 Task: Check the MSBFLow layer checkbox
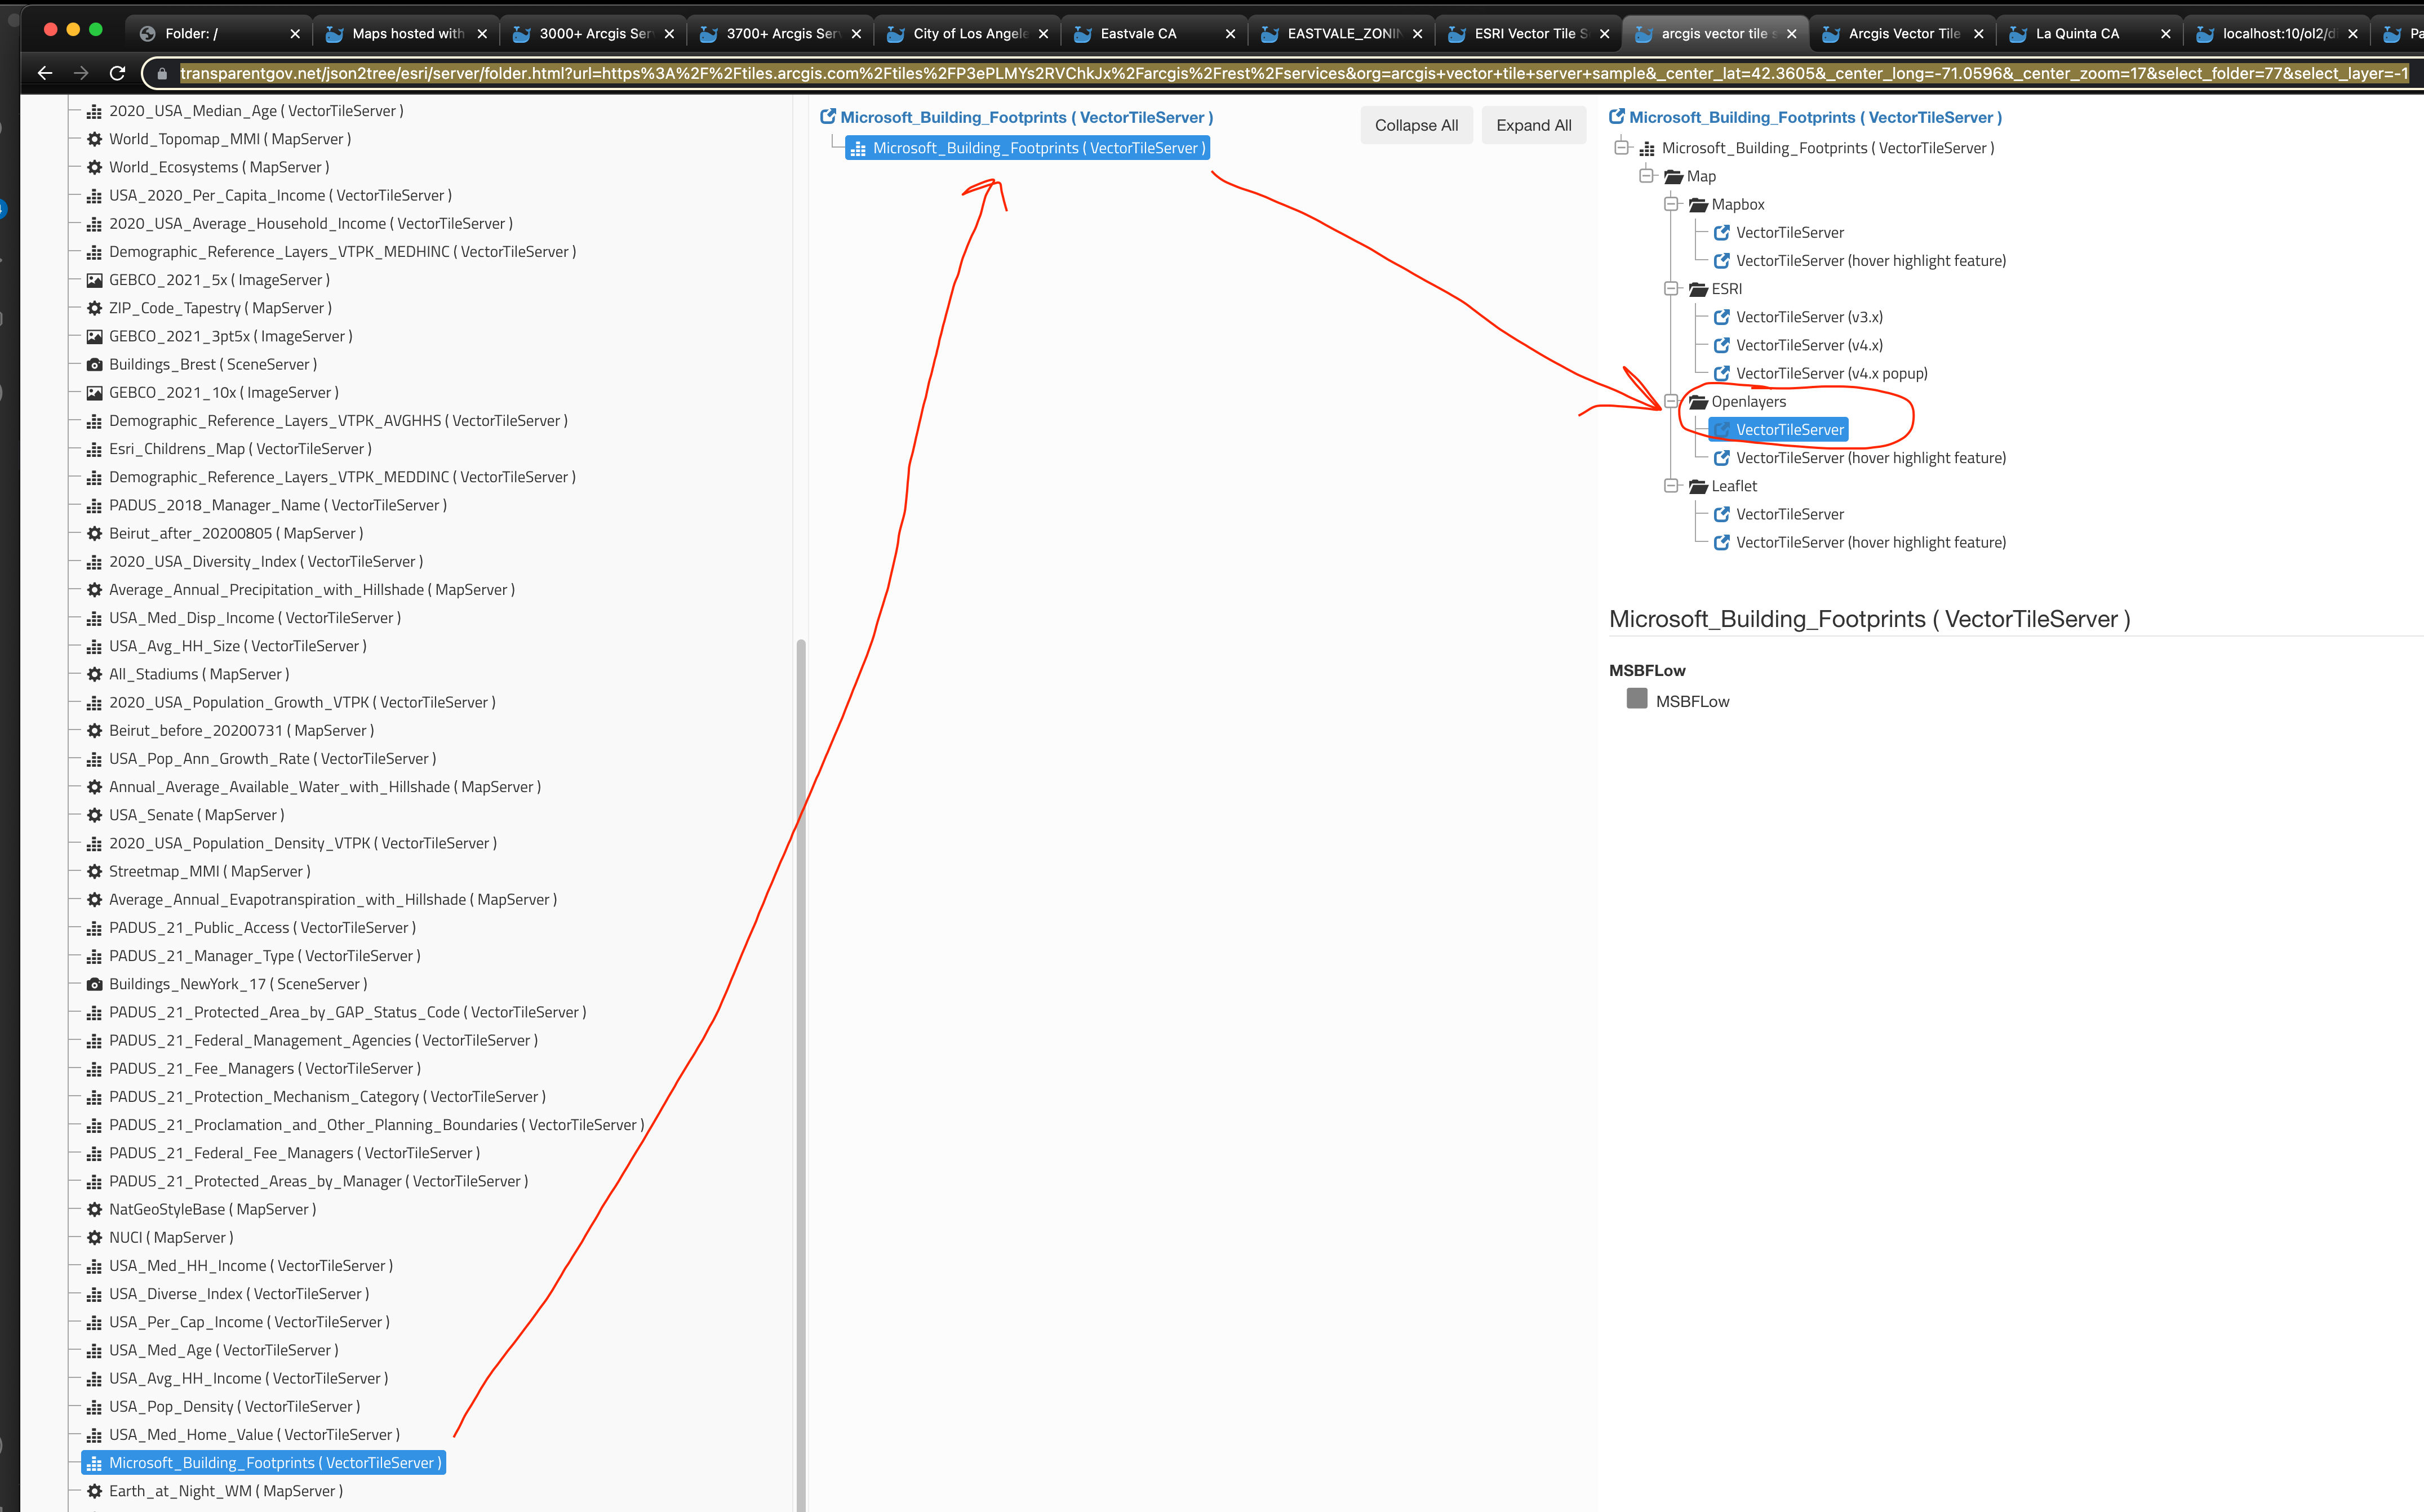(x=1637, y=700)
